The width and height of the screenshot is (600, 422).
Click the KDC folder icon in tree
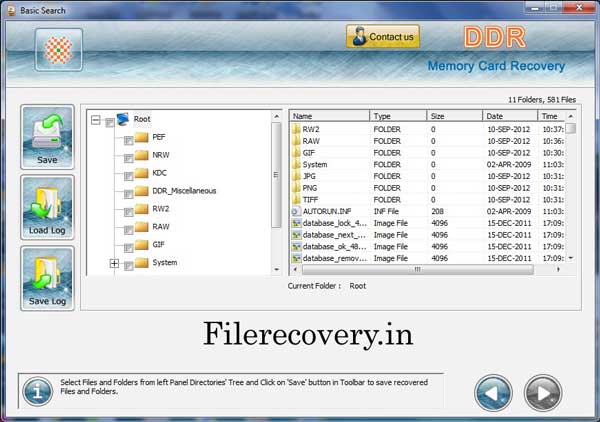pos(142,173)
